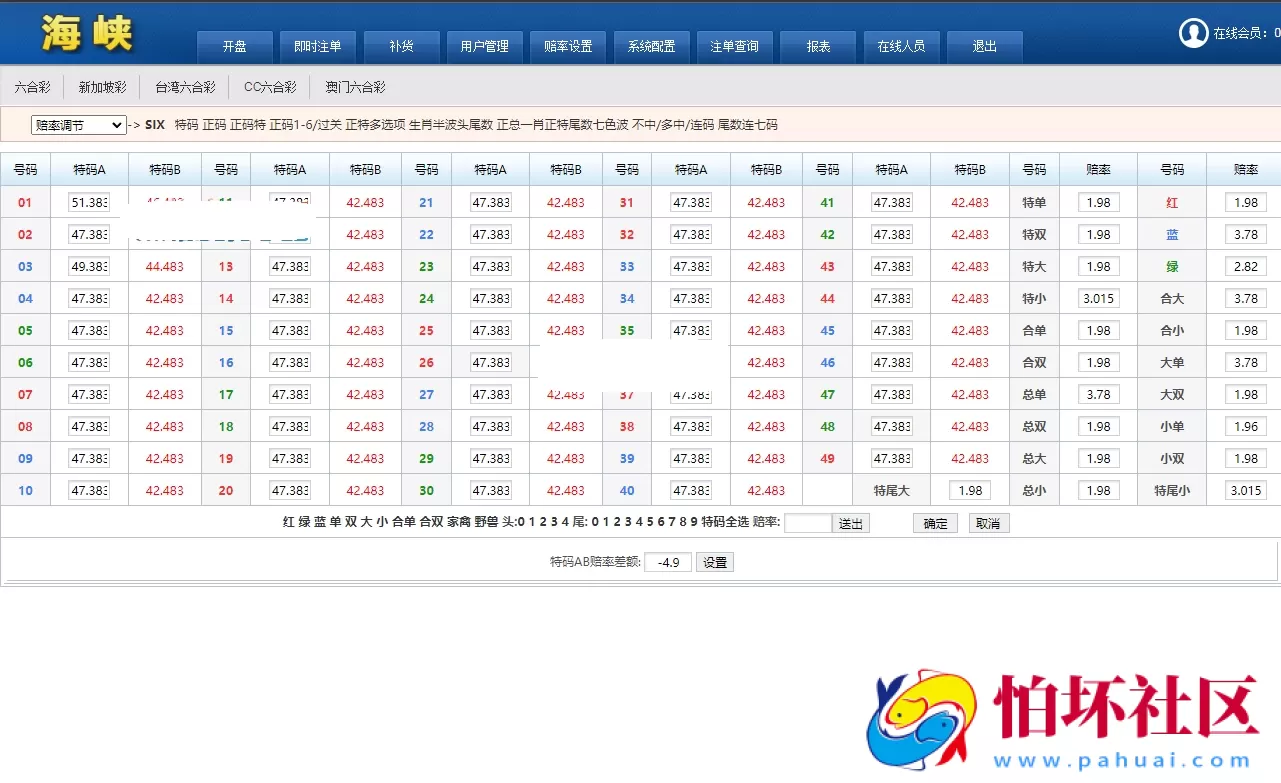The image size is (1281, 783).
Task: Click the 取消 cancel button
Action: coord(988,522)
